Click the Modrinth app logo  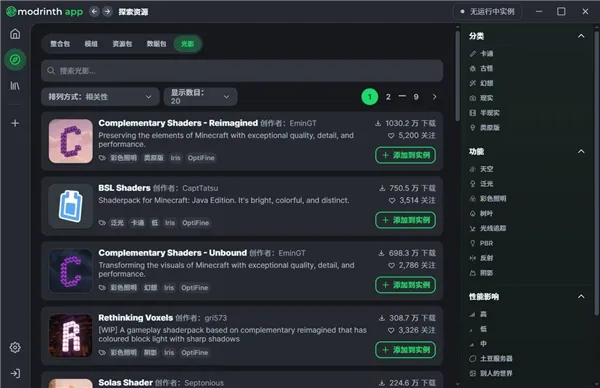click(45, 11)
